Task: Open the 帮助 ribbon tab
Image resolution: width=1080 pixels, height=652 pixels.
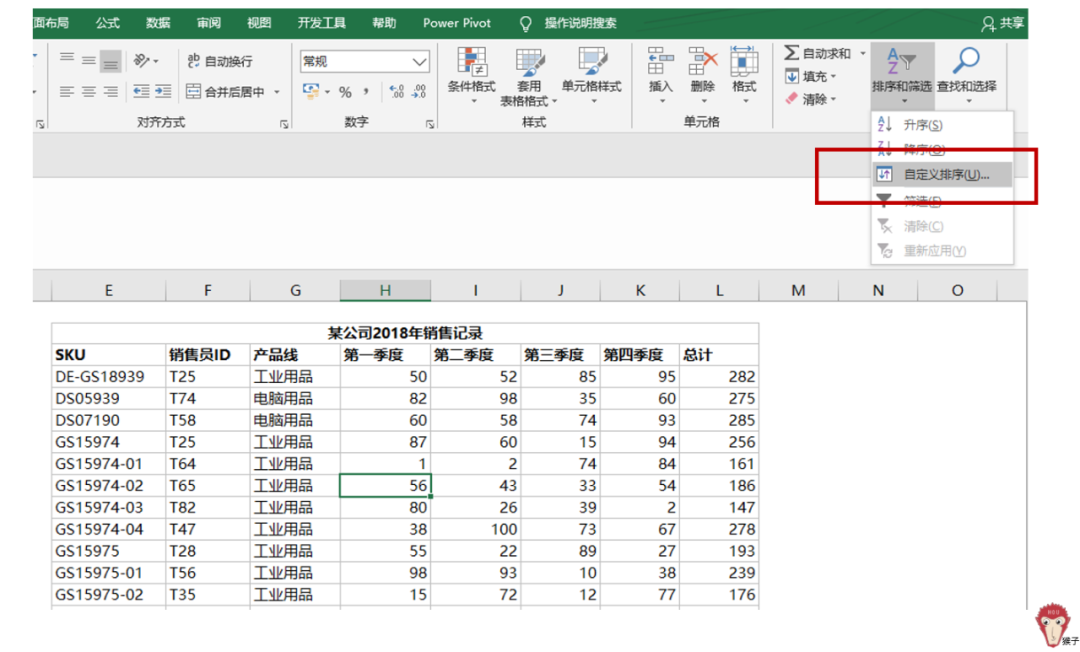Action: (x=384, y=23)
